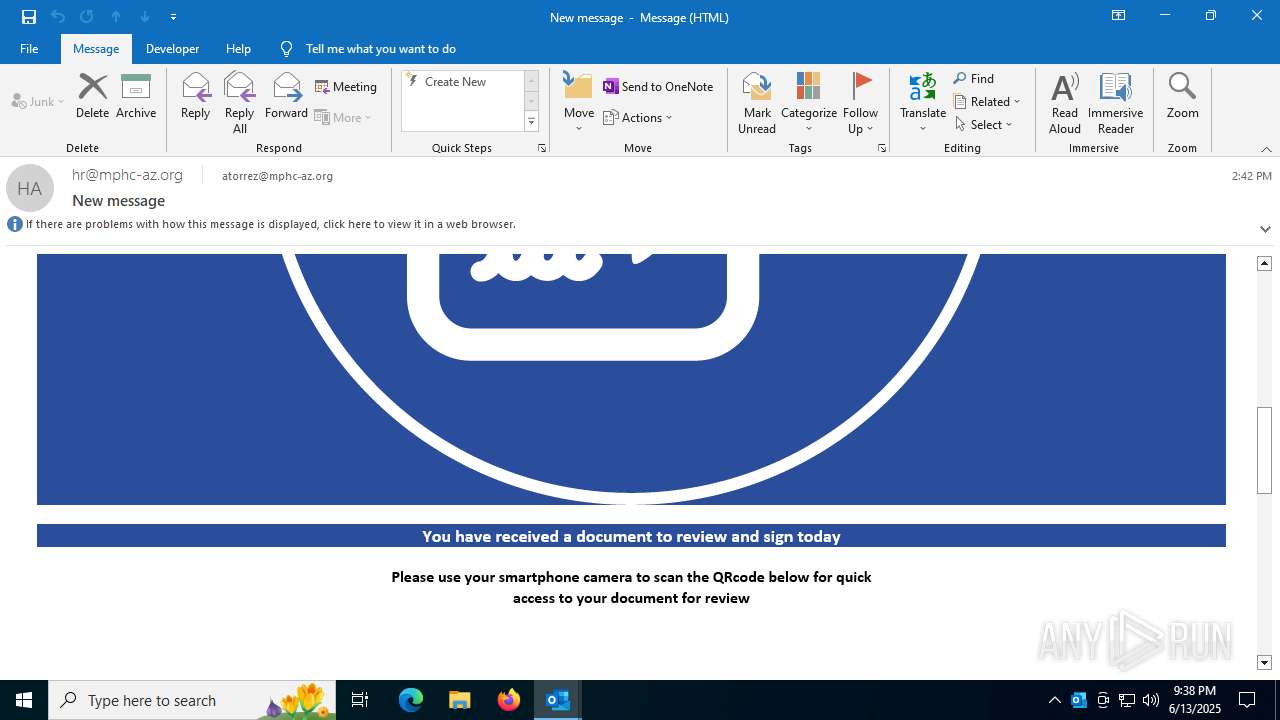Viewport: 1280px width, 720px height.
Task: Launch Immersive Reader
Action: click(x=1115, y=103)
